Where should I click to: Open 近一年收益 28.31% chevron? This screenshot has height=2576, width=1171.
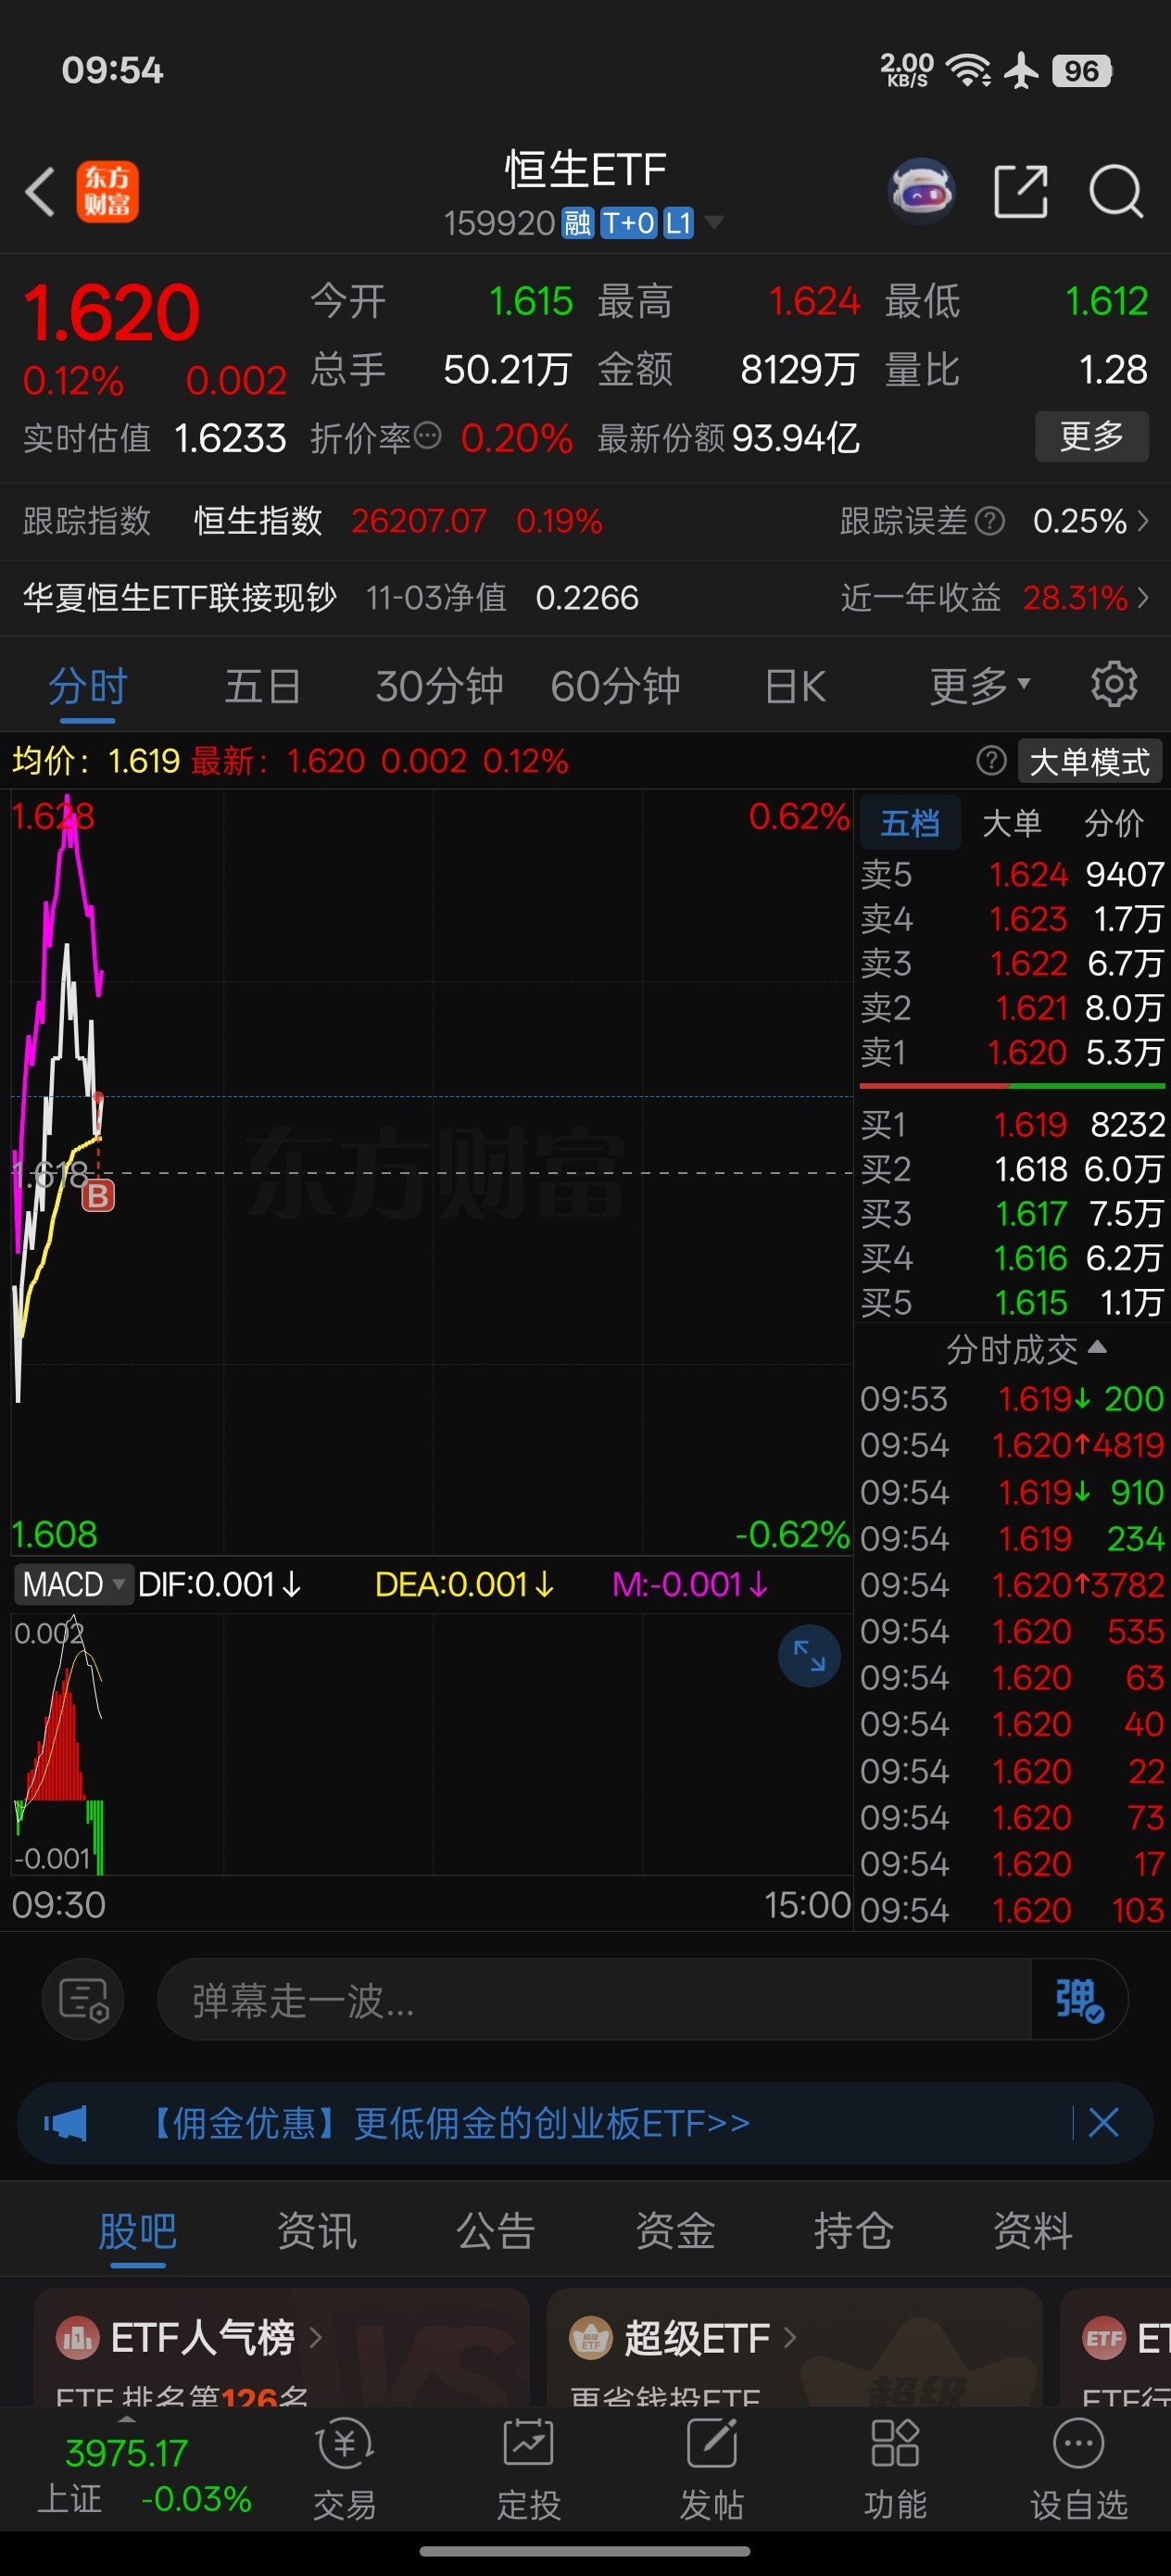tap(1143, 598)
